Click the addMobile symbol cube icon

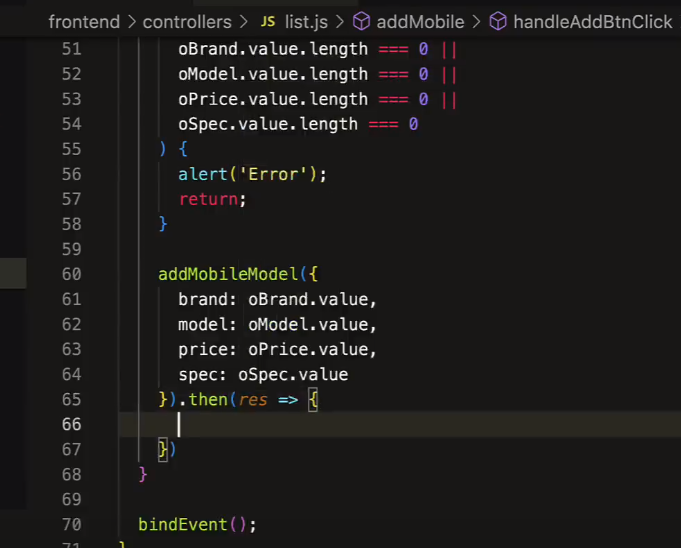[x=361, y=21]
